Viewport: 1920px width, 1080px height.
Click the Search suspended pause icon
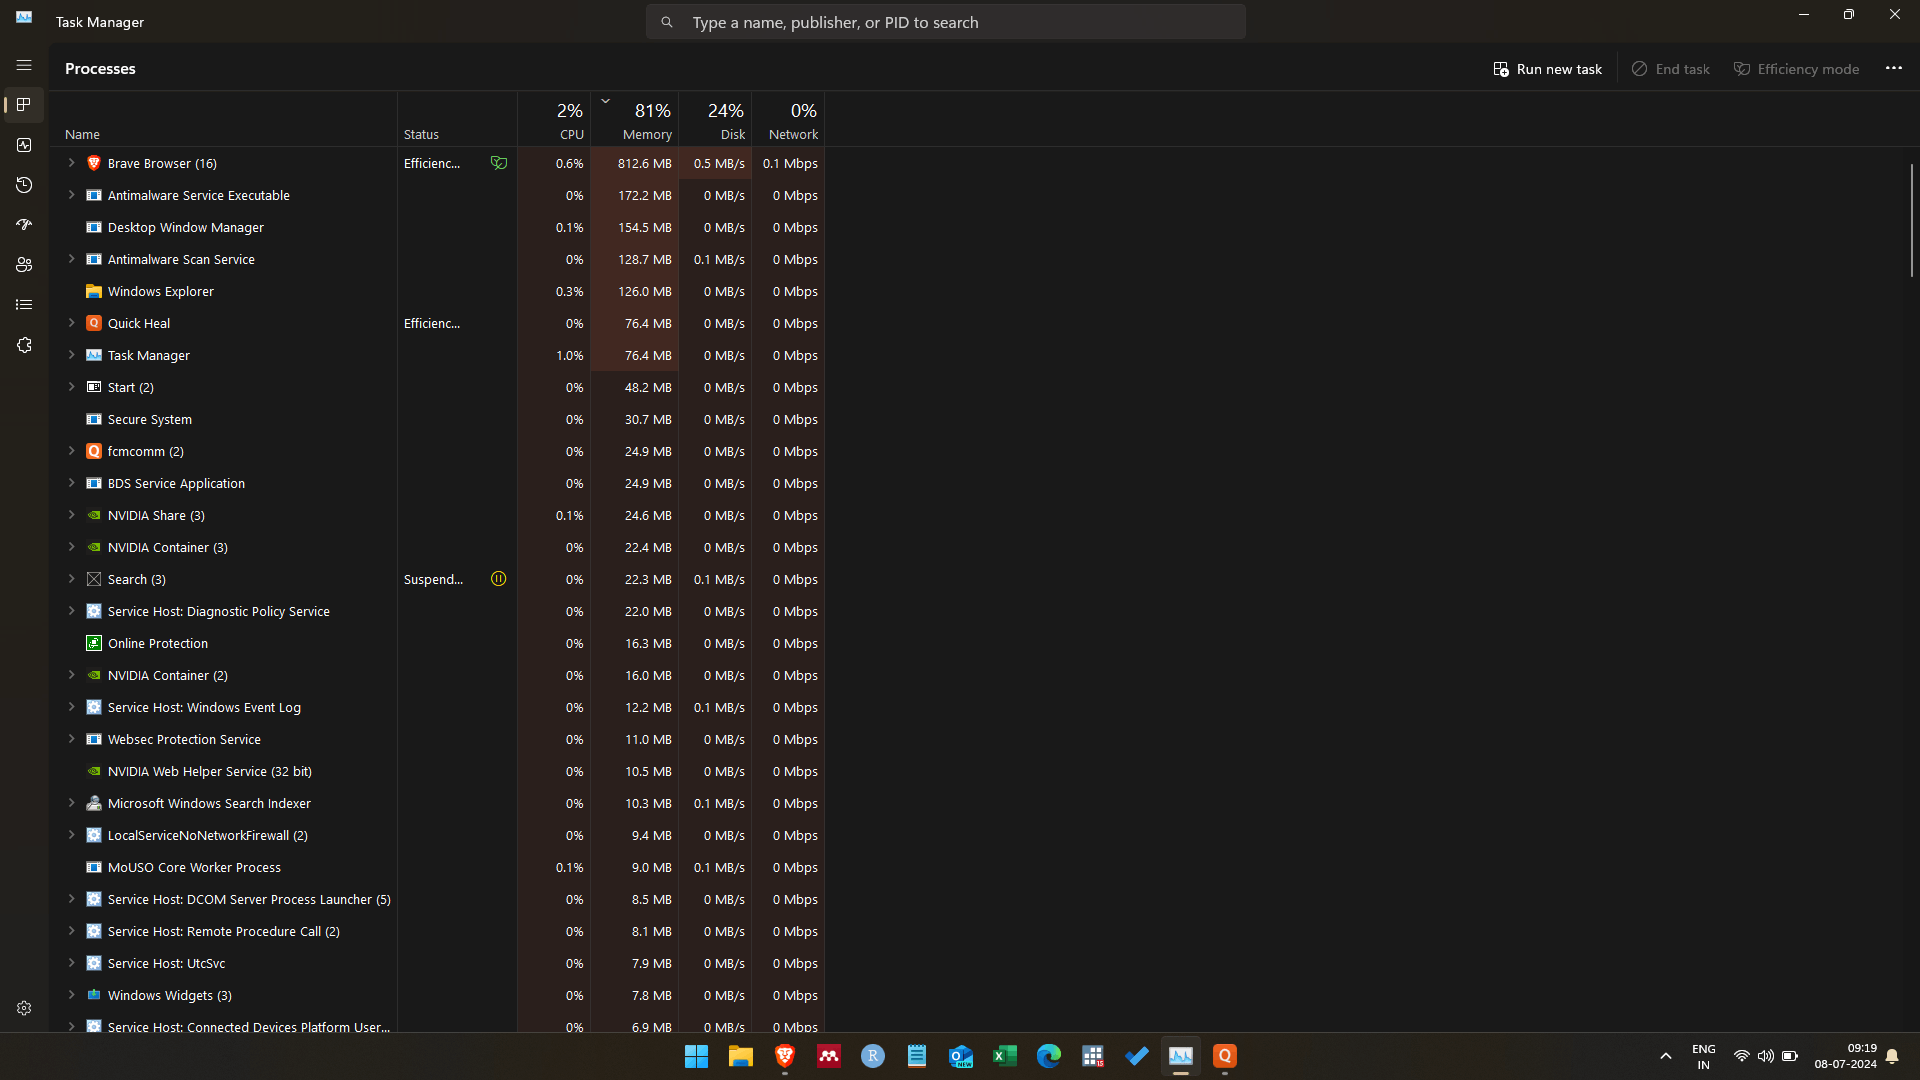(498, 579)
